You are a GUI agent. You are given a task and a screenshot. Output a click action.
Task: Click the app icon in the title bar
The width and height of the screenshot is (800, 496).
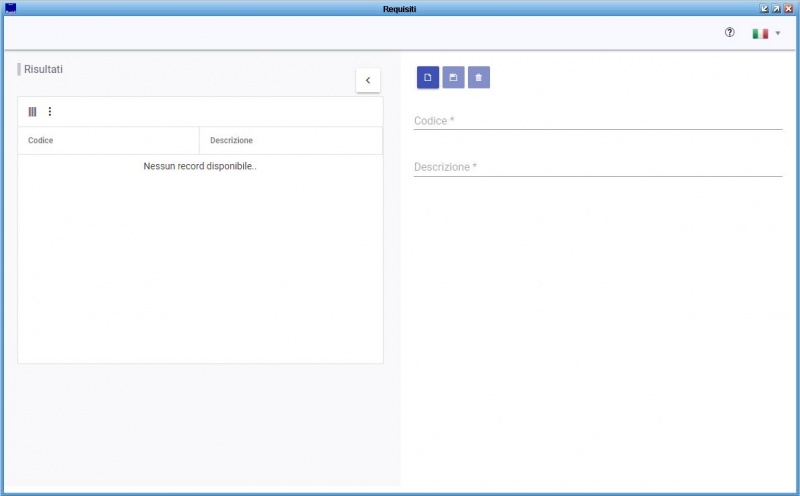point(10,8)
